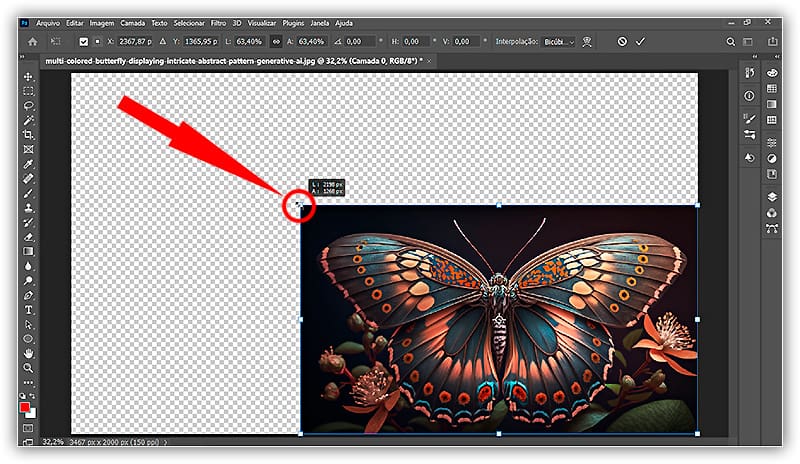
Task: Click the red foreground color swatch
Action: (24, 407)
